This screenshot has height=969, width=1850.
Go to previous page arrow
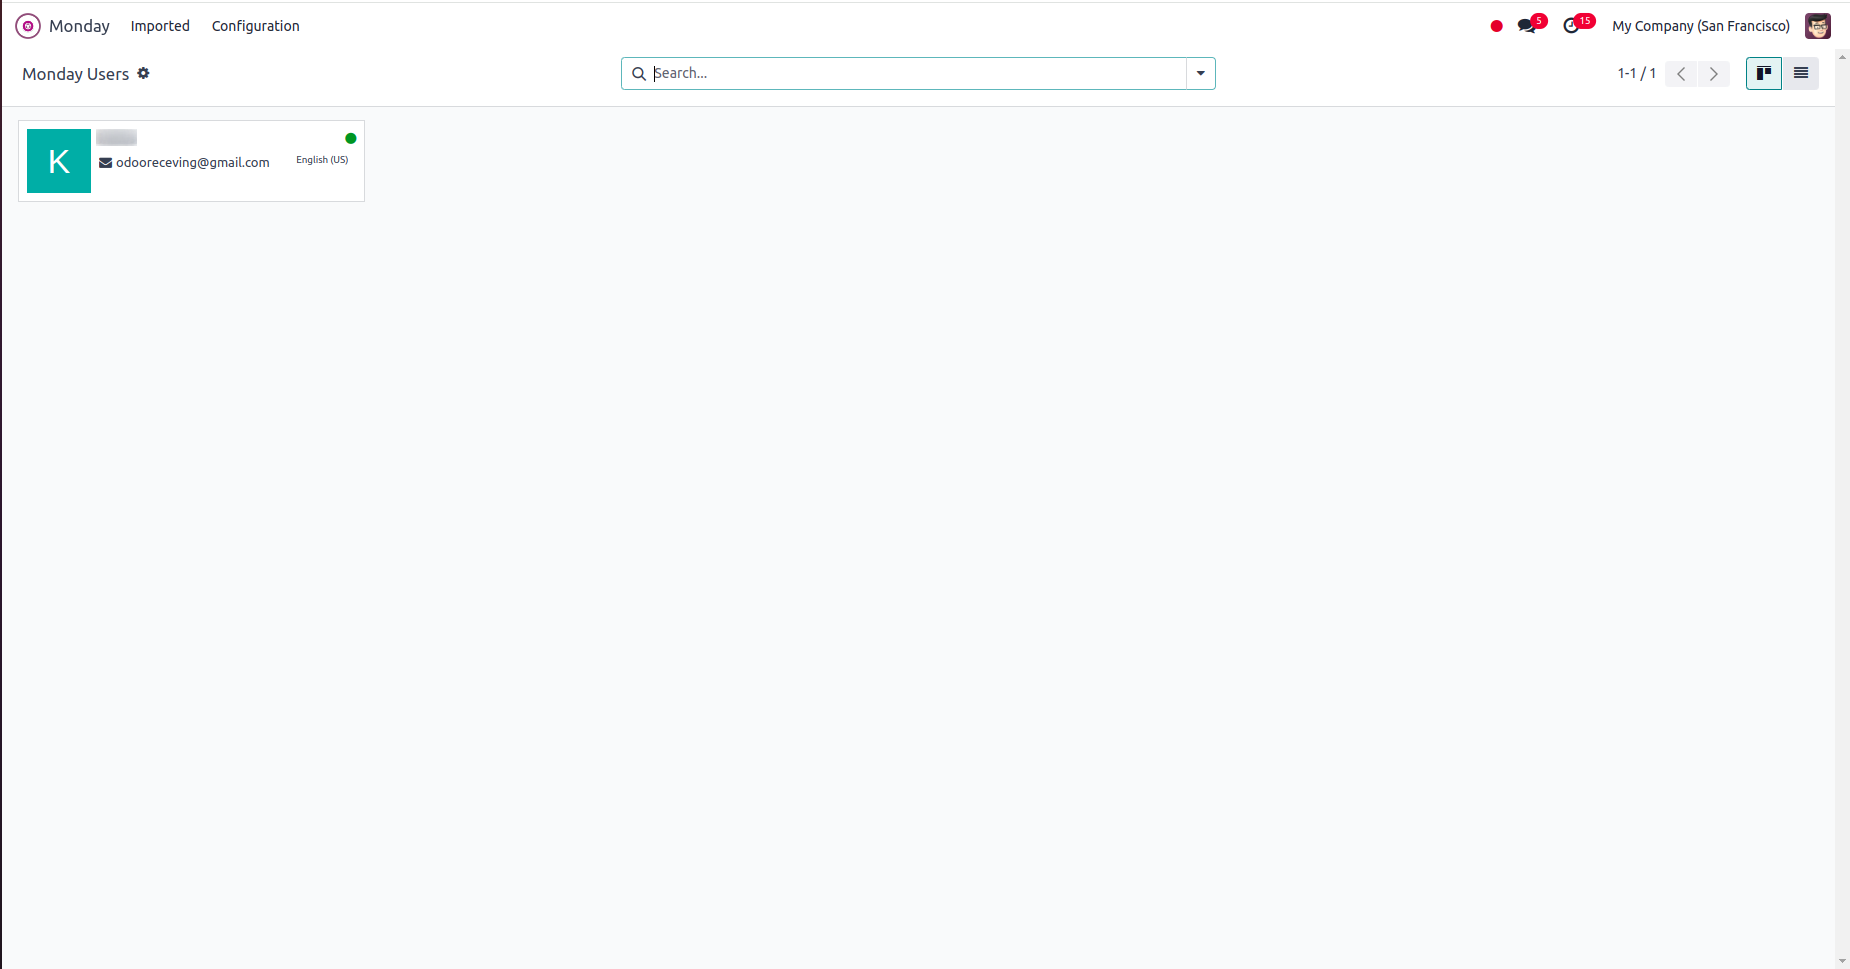[1681, 73]
